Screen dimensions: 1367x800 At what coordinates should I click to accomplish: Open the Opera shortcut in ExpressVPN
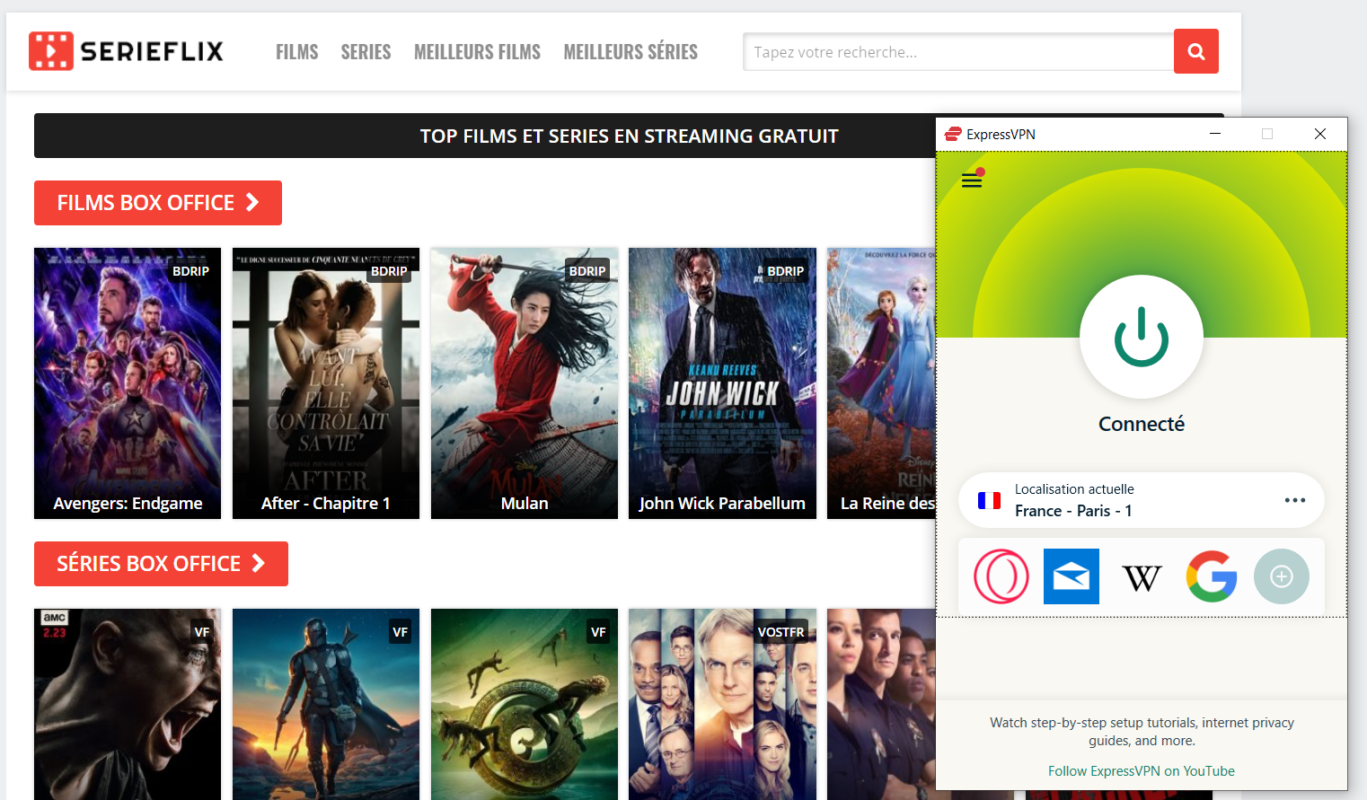click(x=1001, y=577)
